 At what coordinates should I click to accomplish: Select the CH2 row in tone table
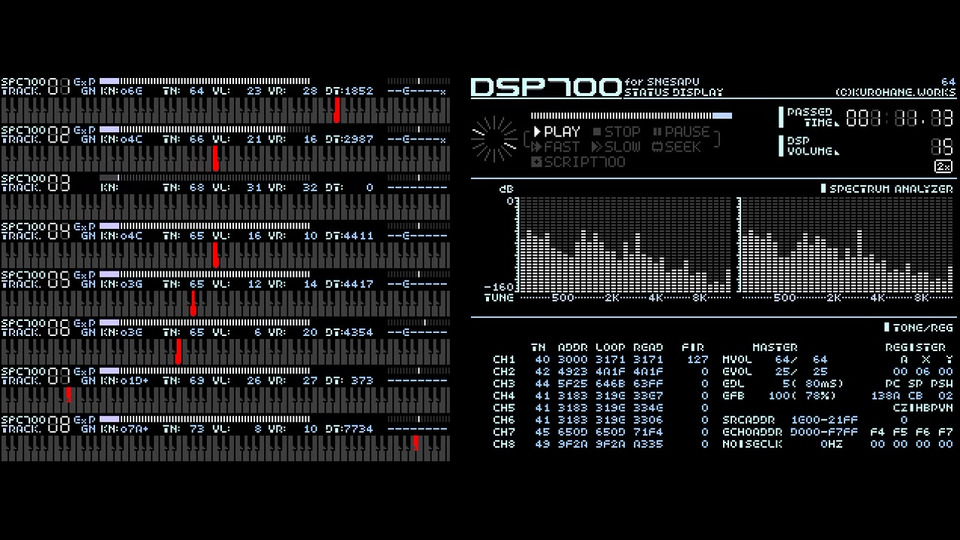[x=601, y=372]
